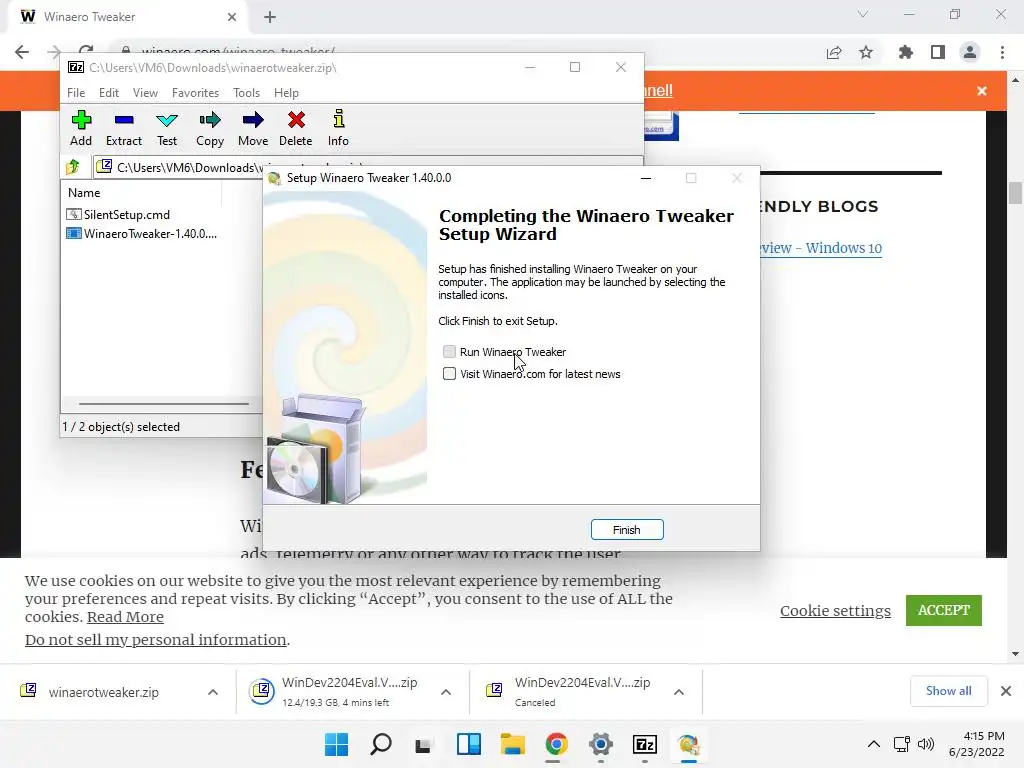Select SilentSetup.cmd in the 7-Zip file list
The width and height of the screenshot is (1024, 768).
coord(118,215)
